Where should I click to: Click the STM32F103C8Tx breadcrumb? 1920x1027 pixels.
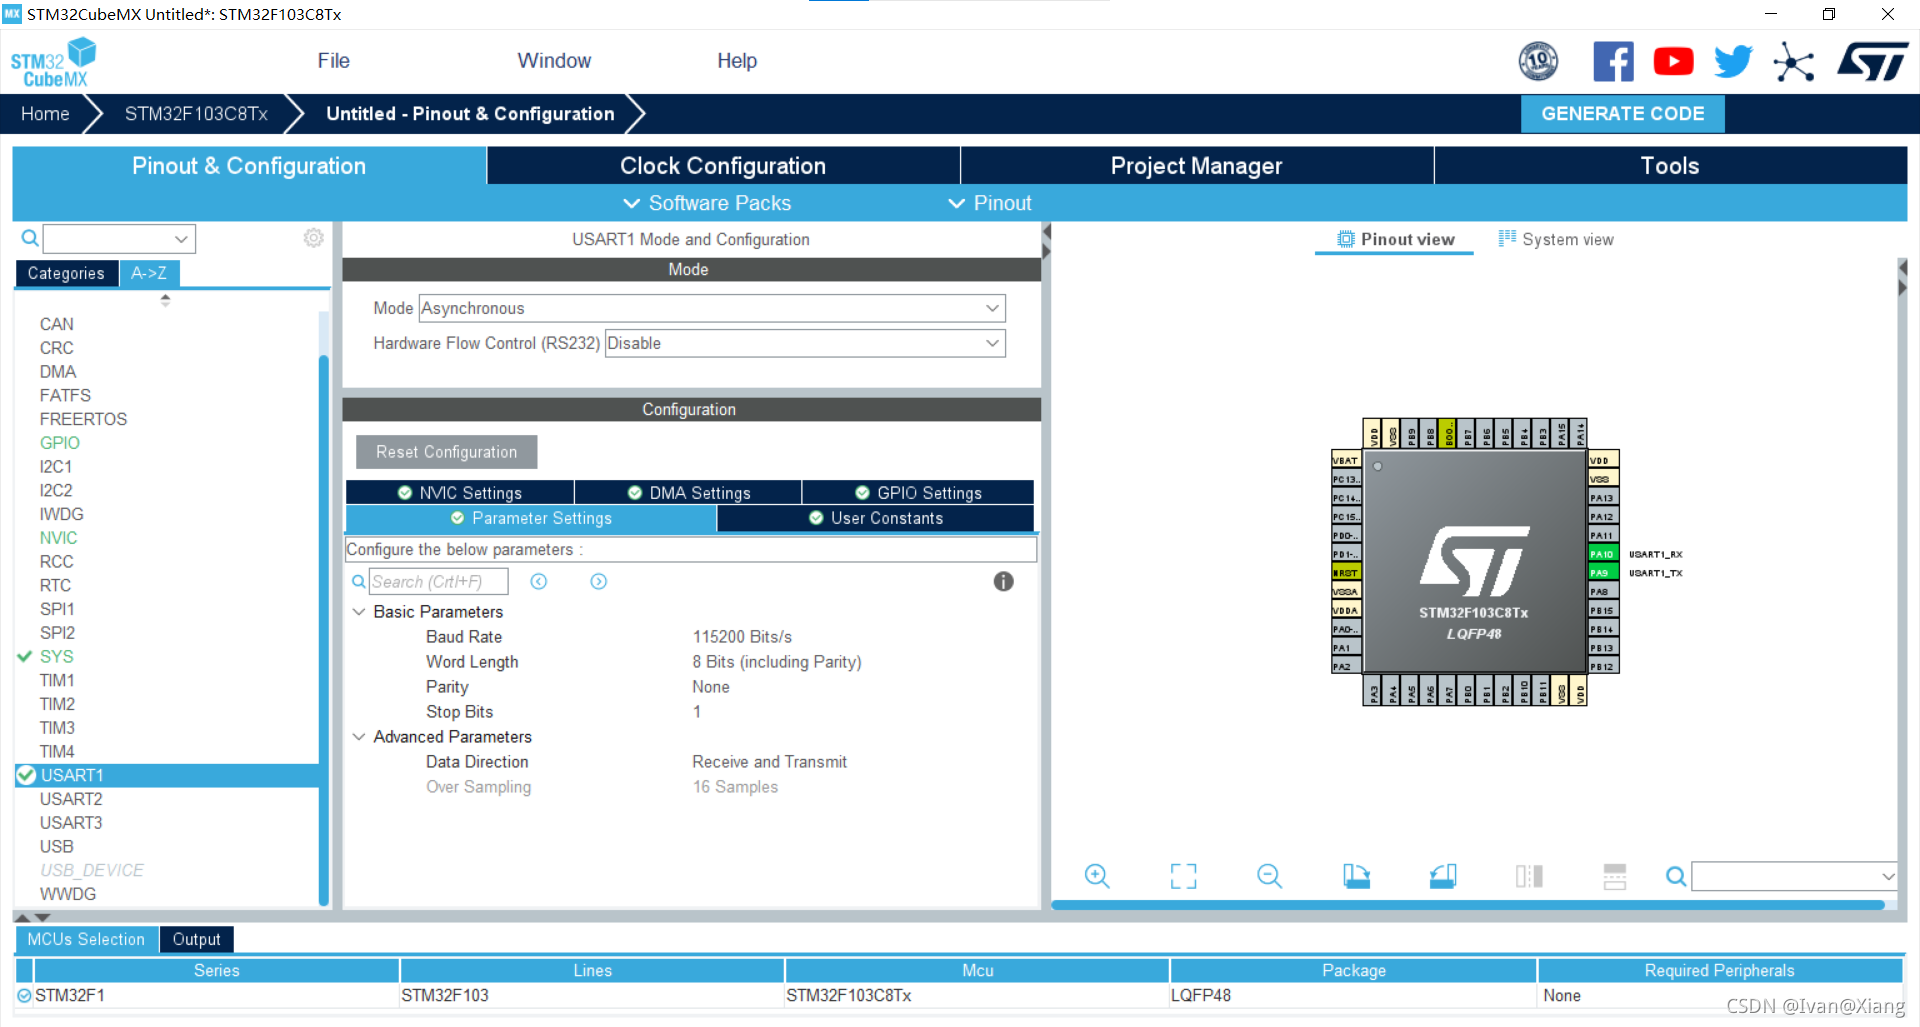[196, 114]
